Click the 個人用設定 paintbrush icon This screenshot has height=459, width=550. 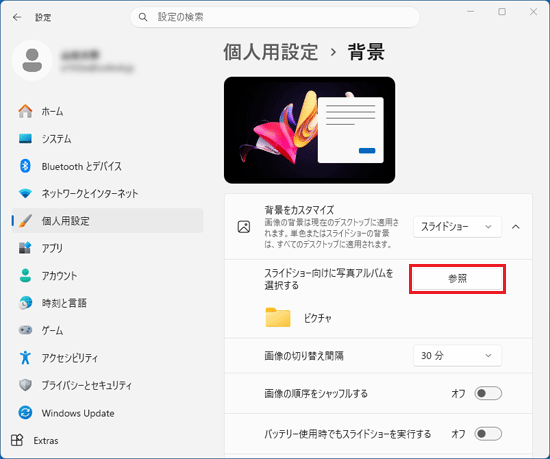(x=25, y=221)
